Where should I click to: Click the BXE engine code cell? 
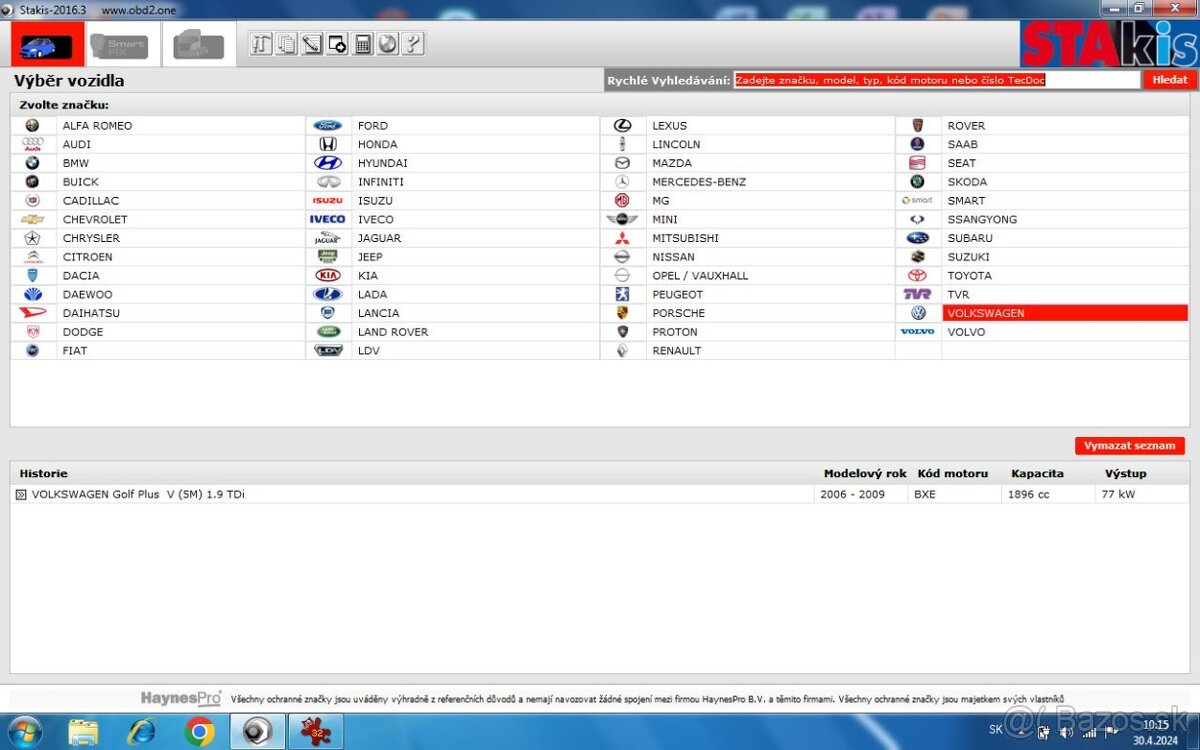point(954,494)
